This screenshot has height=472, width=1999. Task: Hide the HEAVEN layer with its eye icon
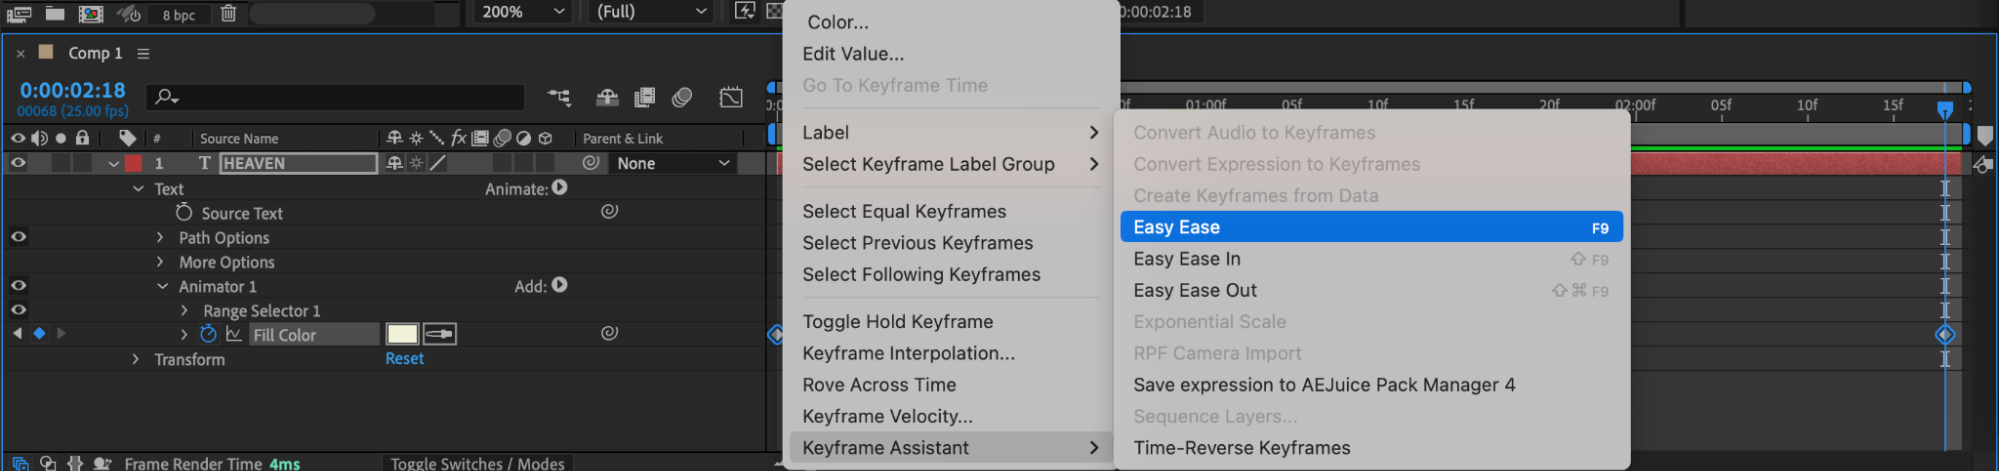tap(18, 163)
